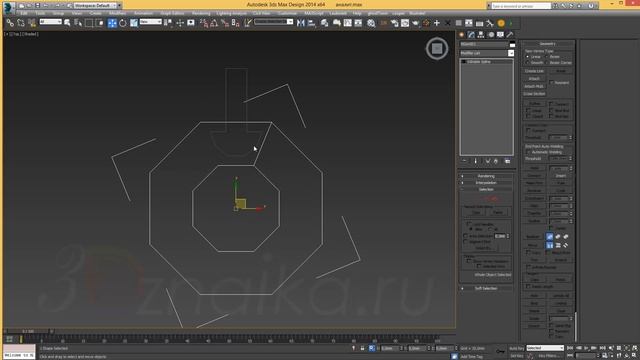Open the named selection sets dropdown
Viewport: 640px width, 360px height.
pos(273,22)
